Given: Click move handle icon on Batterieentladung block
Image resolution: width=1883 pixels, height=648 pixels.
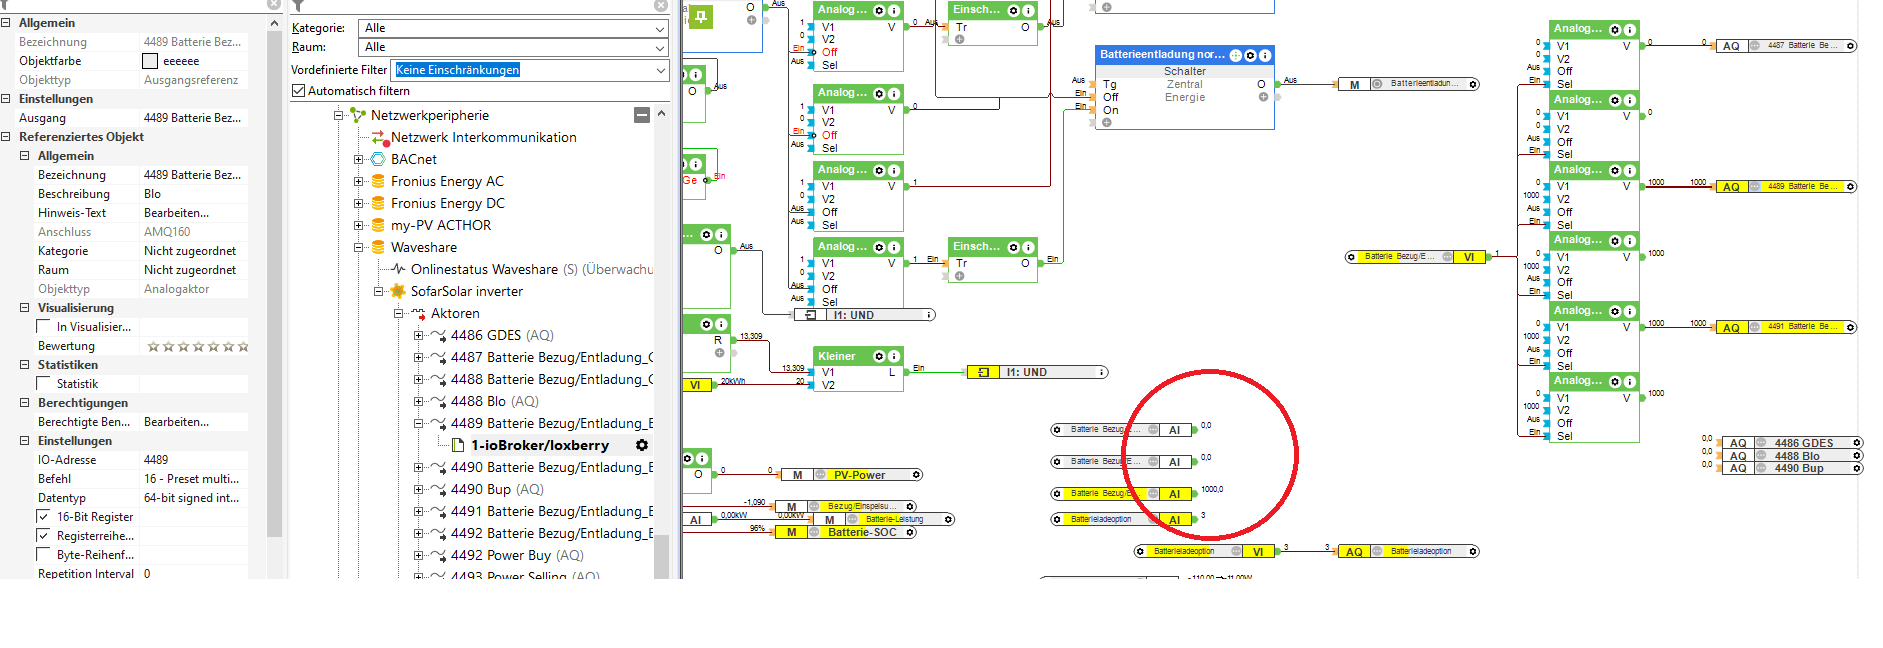Looking at the screenshot, I should point(1235,55).
